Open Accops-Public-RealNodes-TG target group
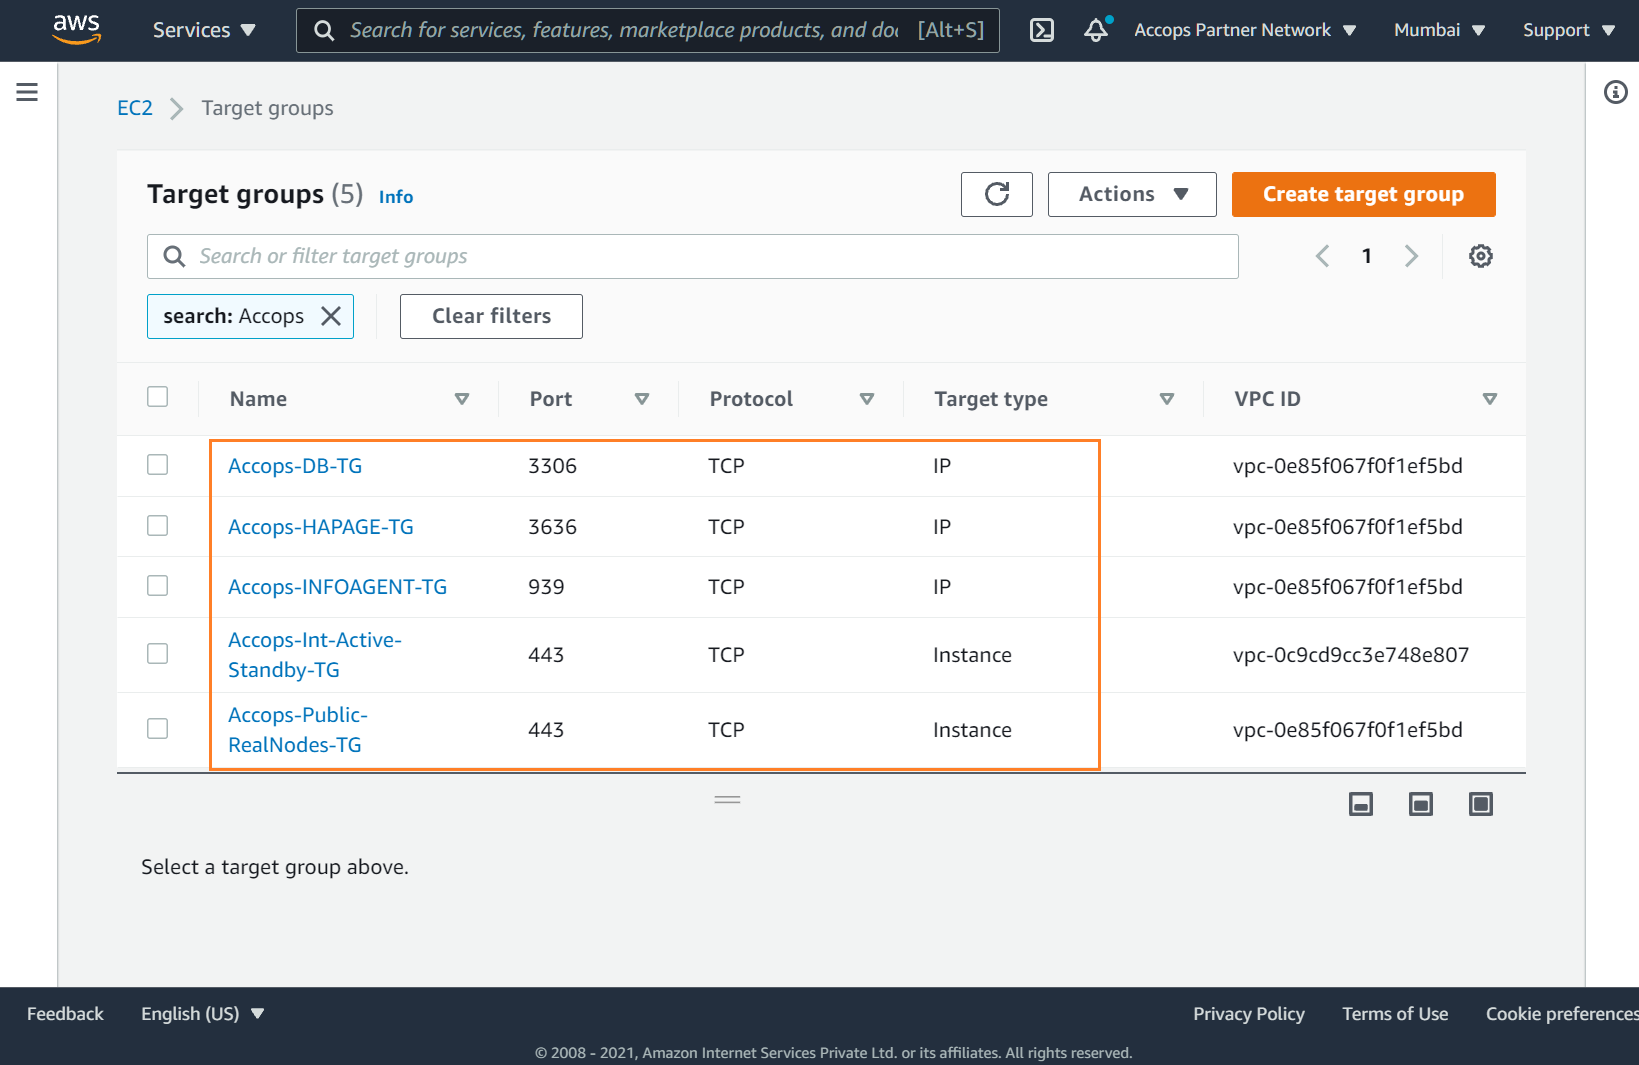Screen dimensions: 1639x1065 (298, 730)
